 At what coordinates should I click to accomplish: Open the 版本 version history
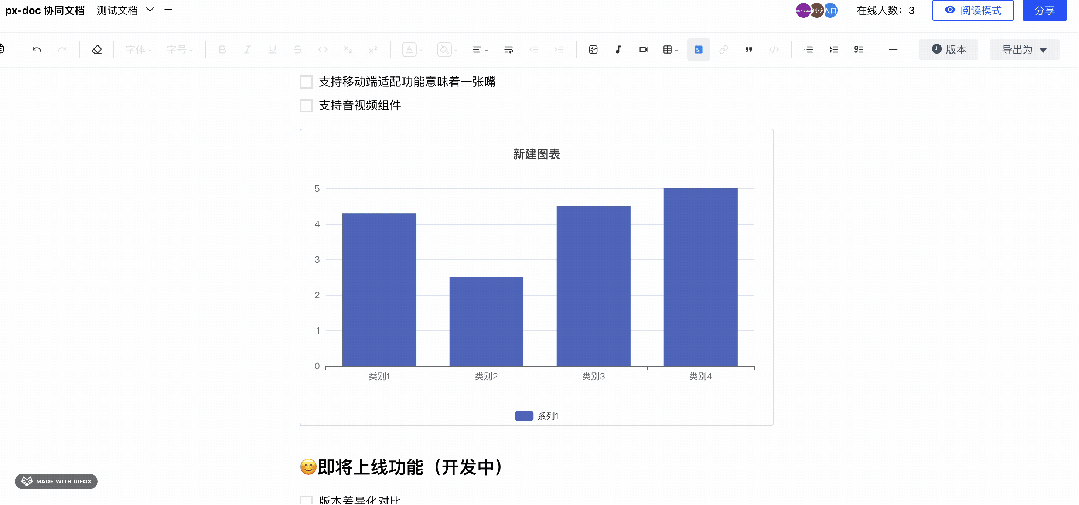pyautogui.click(x=948, y=50)
